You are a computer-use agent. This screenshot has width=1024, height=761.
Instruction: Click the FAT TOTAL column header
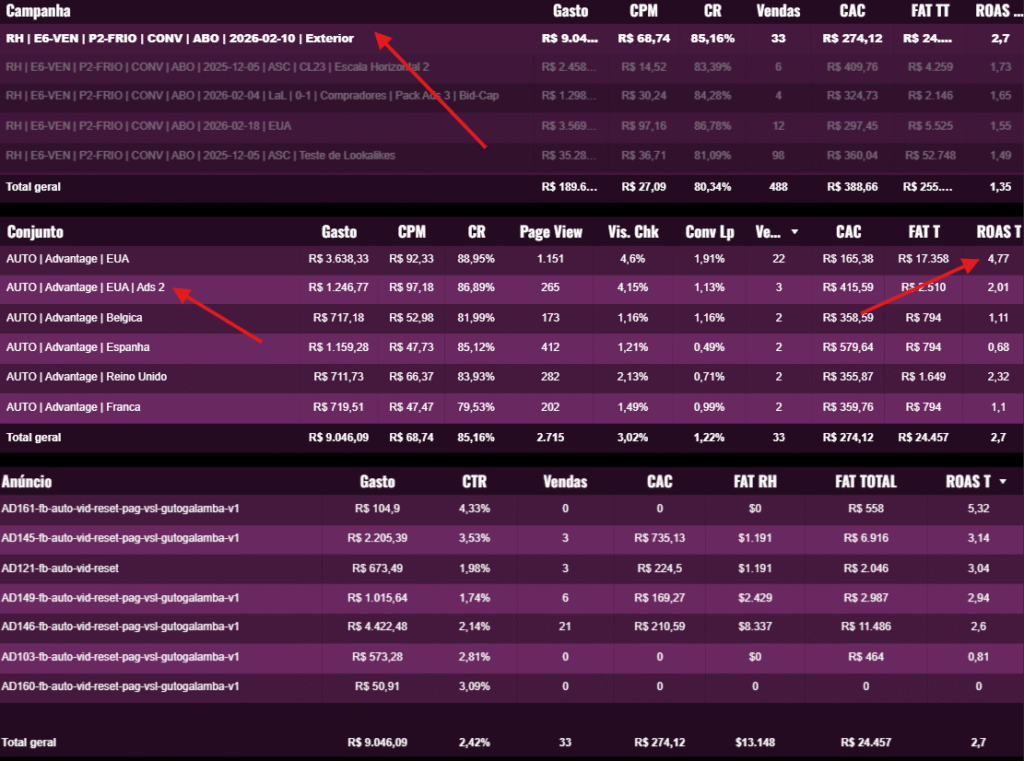pyautogui.click(x=865, y=482)
